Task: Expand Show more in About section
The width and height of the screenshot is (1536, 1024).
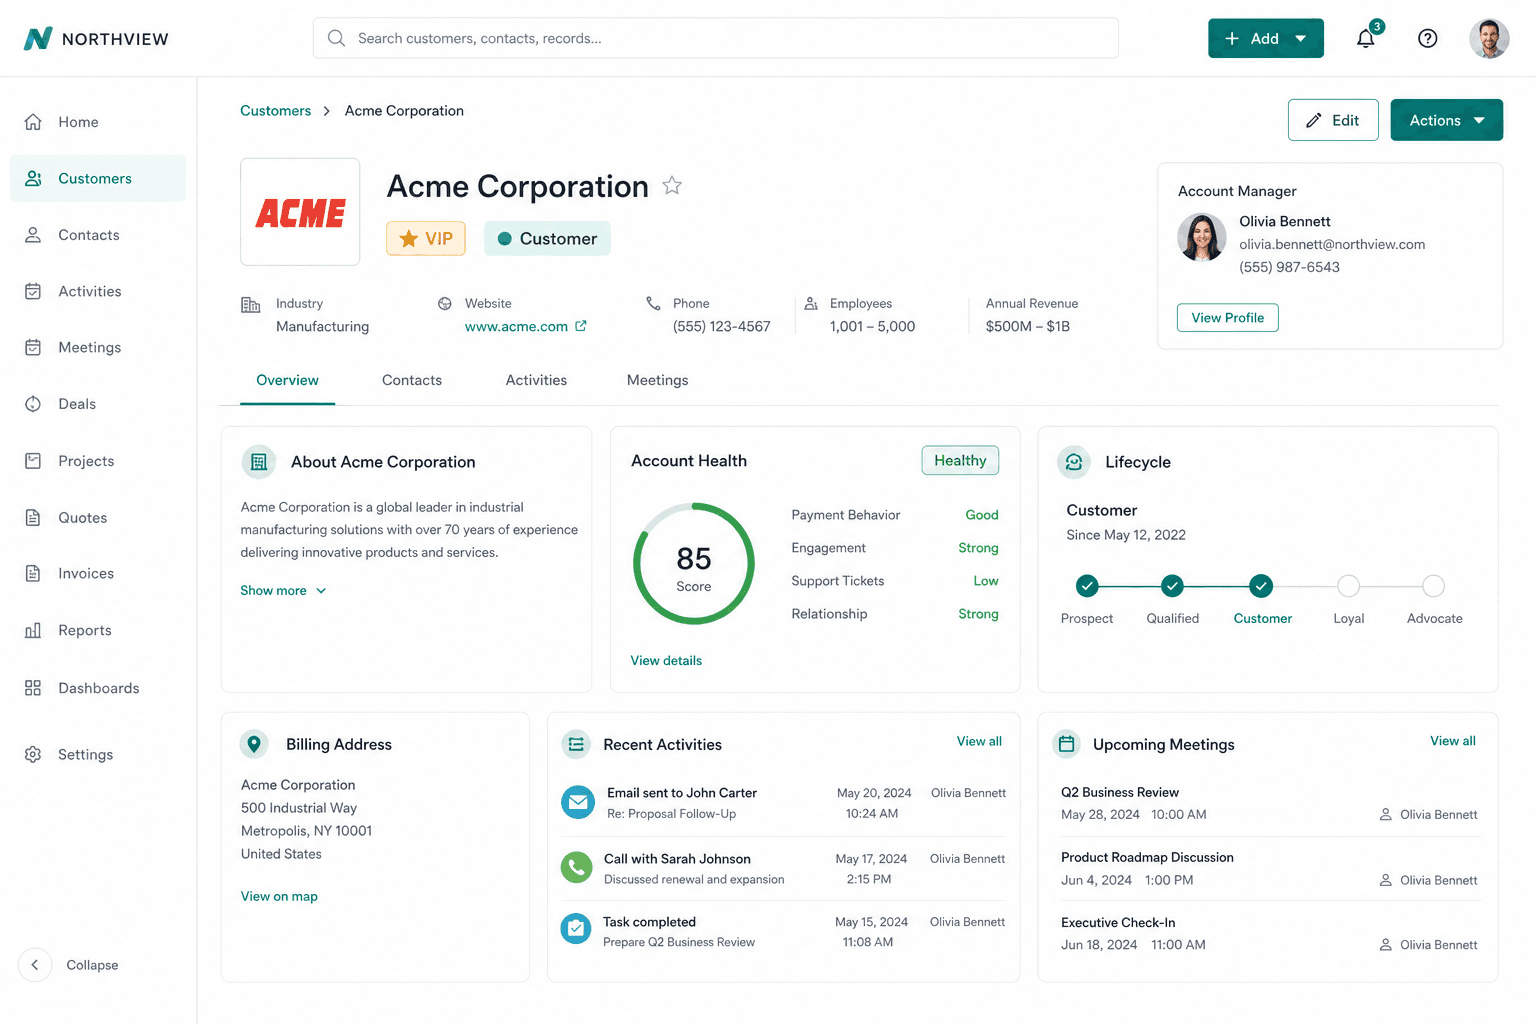Action: tap(283, 590)
